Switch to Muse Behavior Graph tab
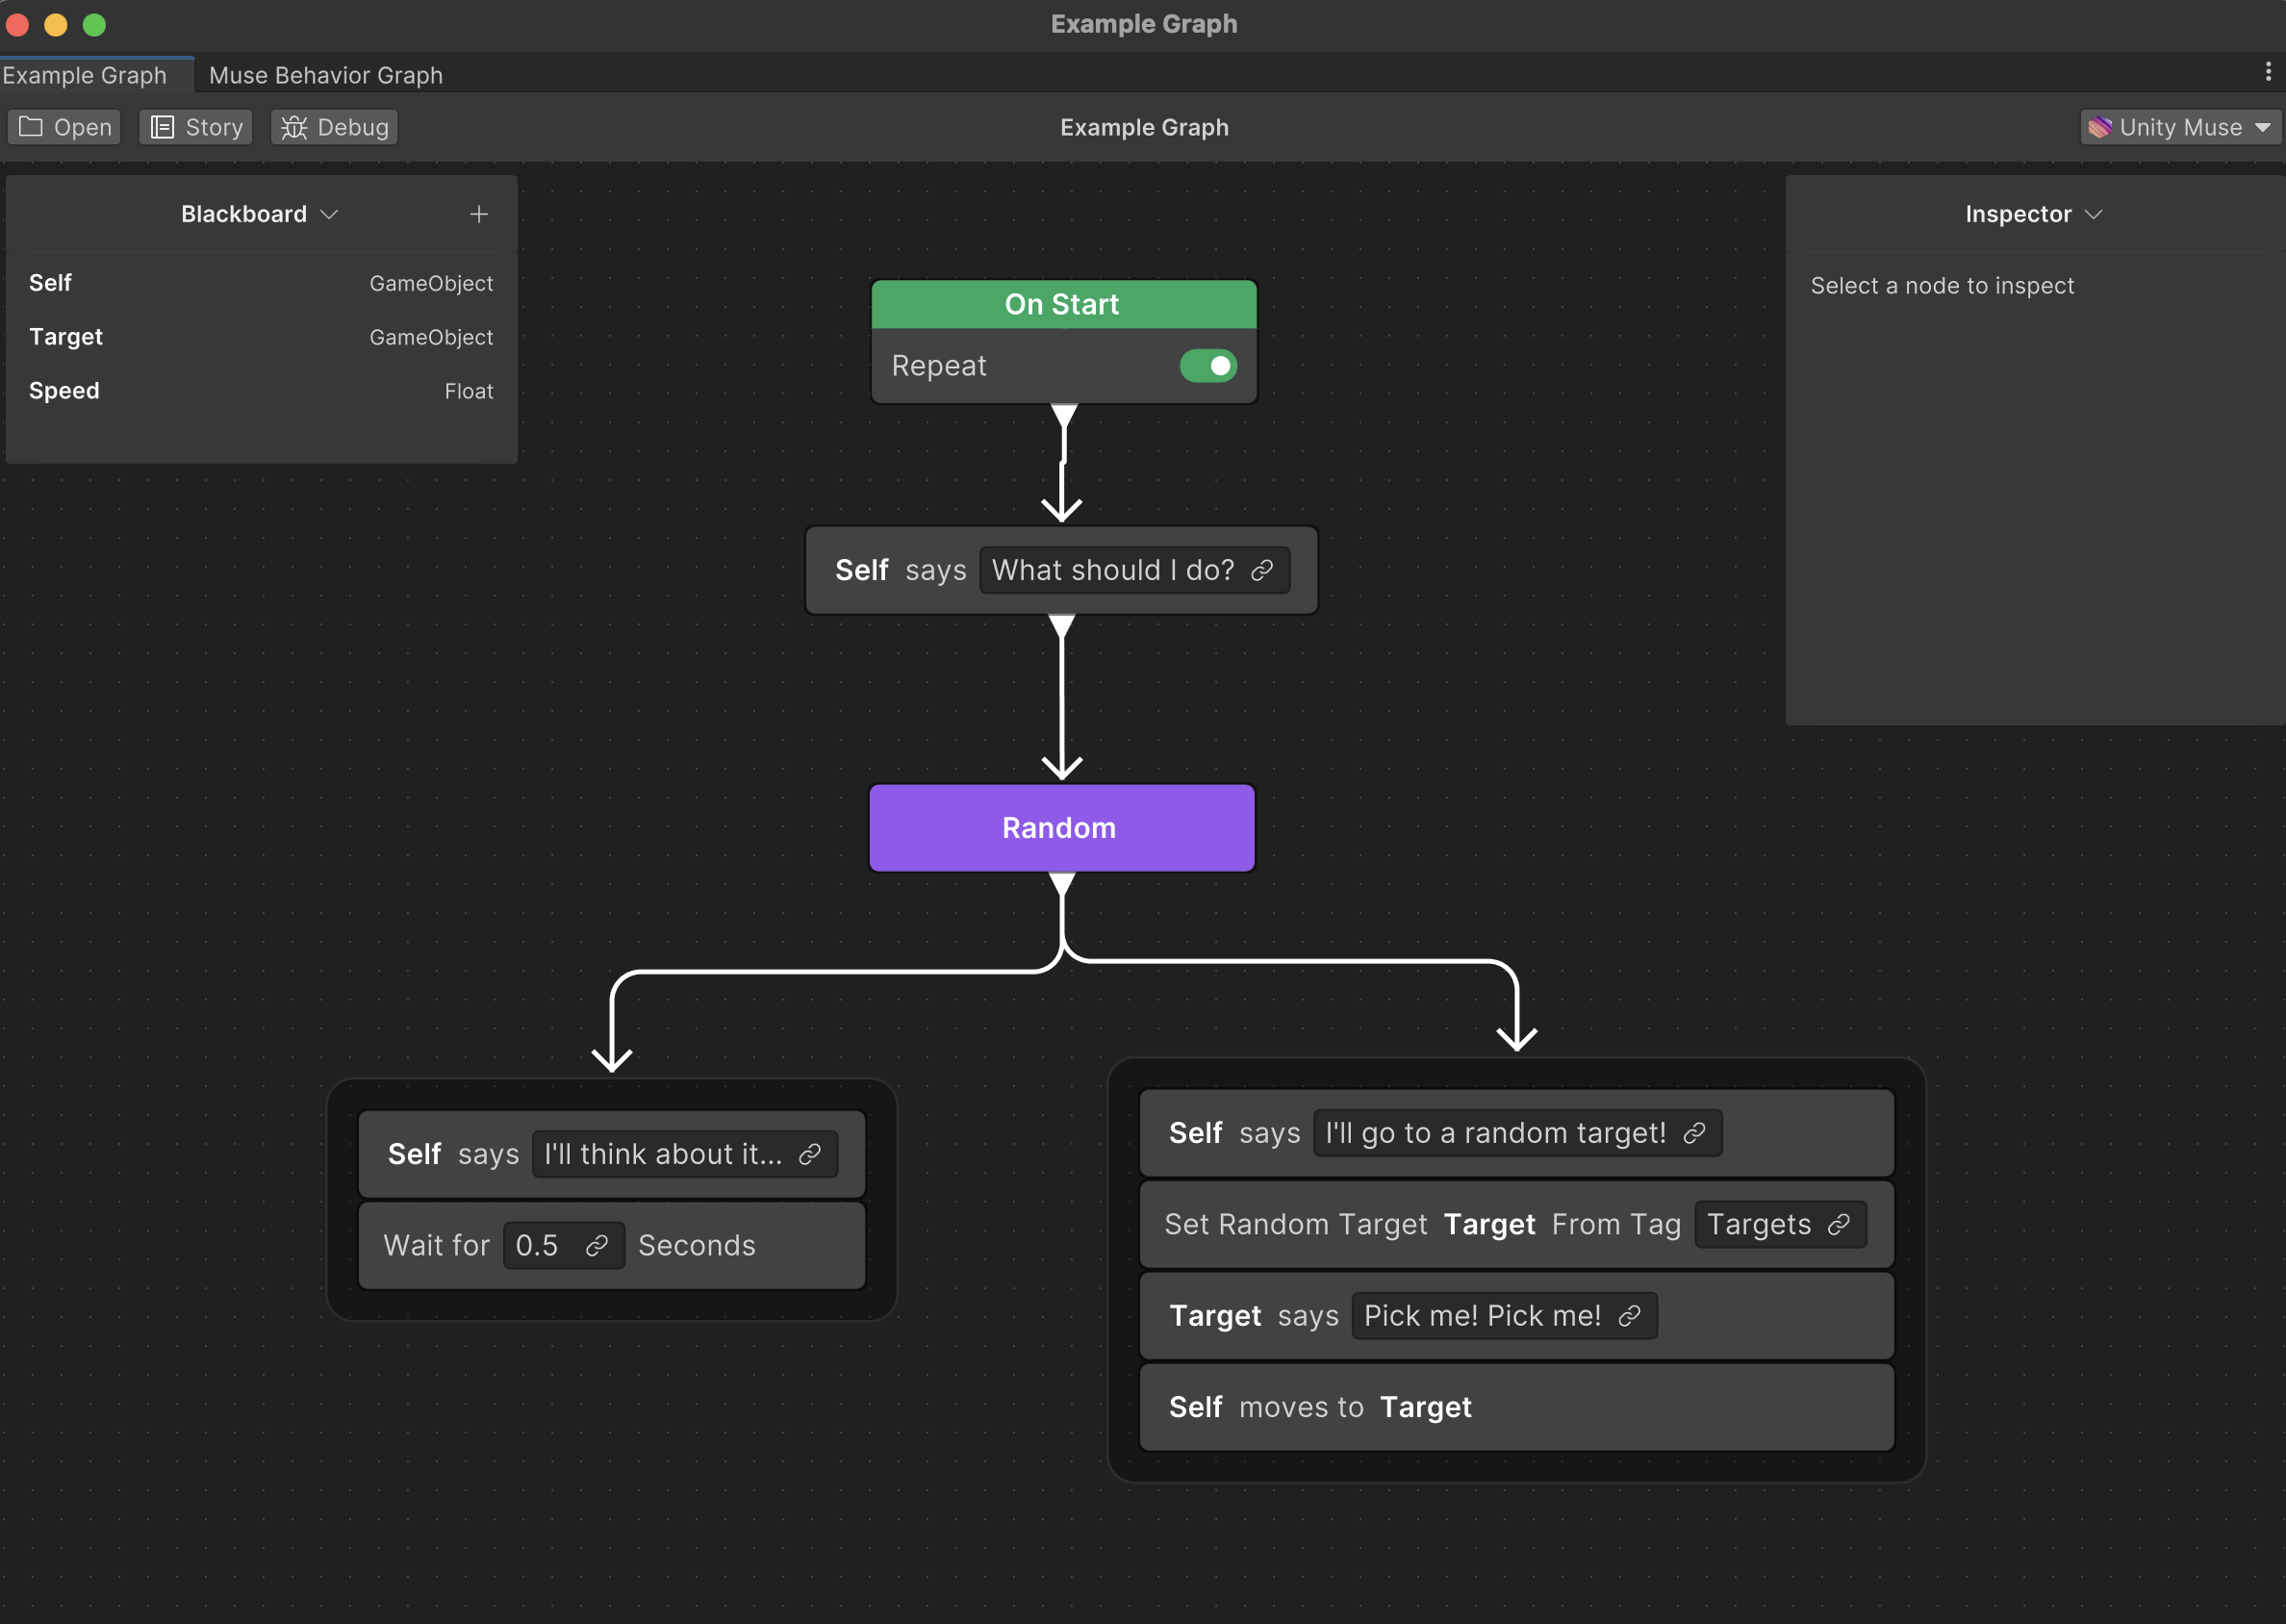The image size is (2286, 1624). (325, 75)
